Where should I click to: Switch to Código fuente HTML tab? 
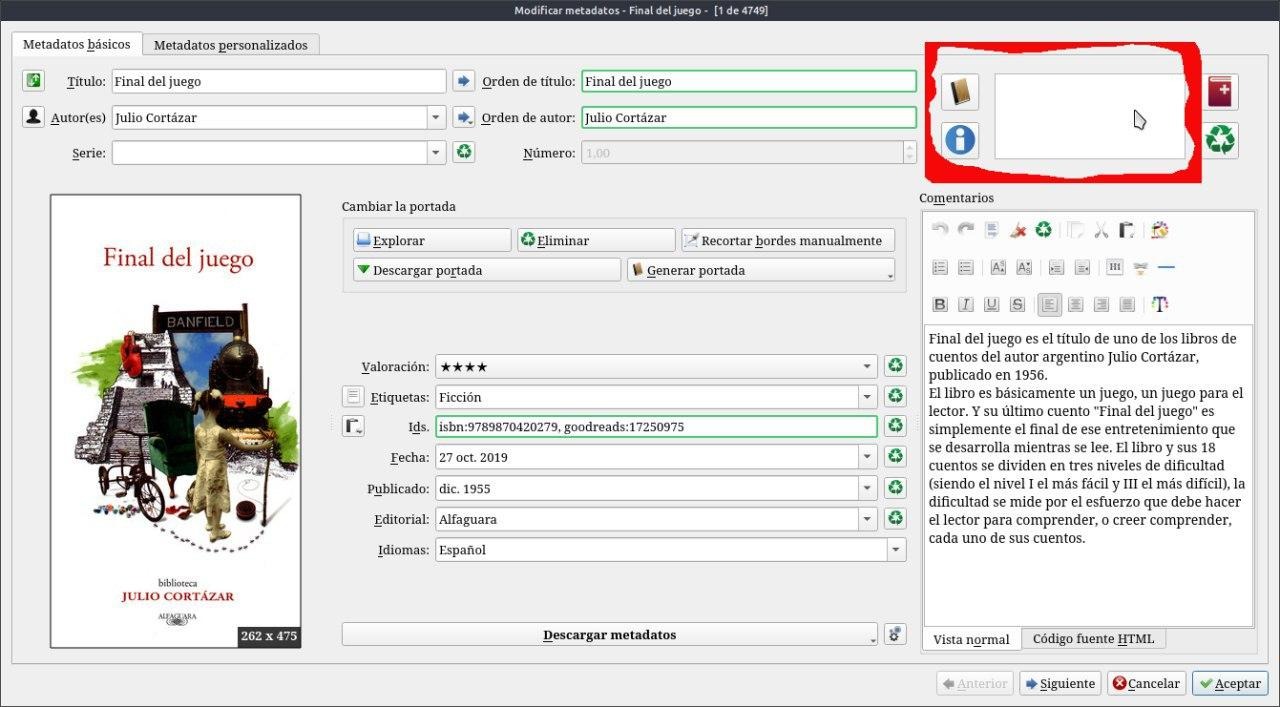click(x=1093, y=639)
